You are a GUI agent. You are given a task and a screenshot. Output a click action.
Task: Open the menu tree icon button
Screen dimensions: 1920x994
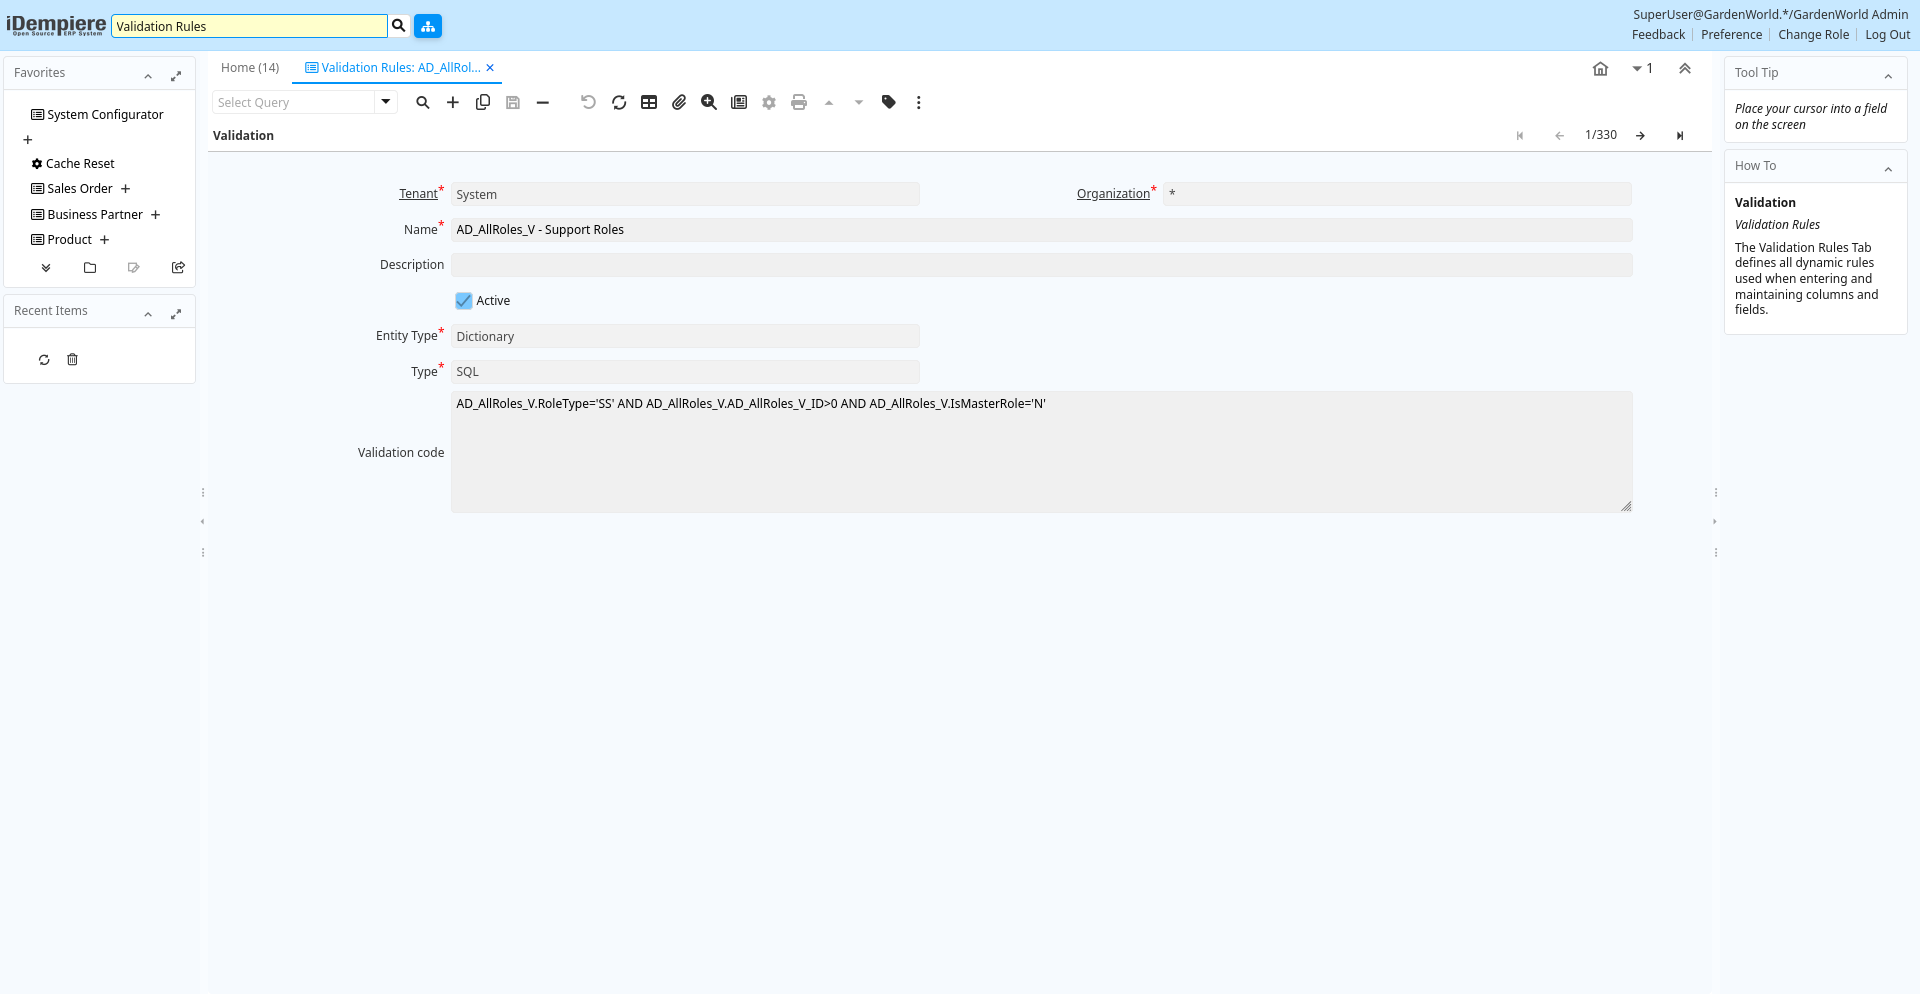428,26
